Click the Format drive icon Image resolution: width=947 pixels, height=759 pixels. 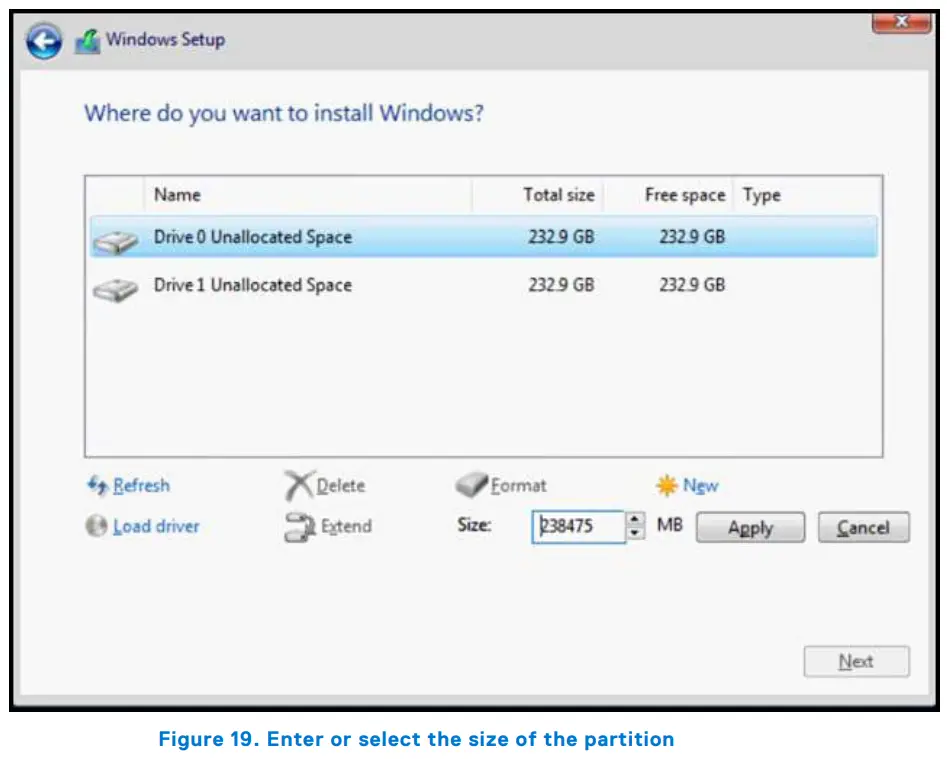(x=470, y=485)
